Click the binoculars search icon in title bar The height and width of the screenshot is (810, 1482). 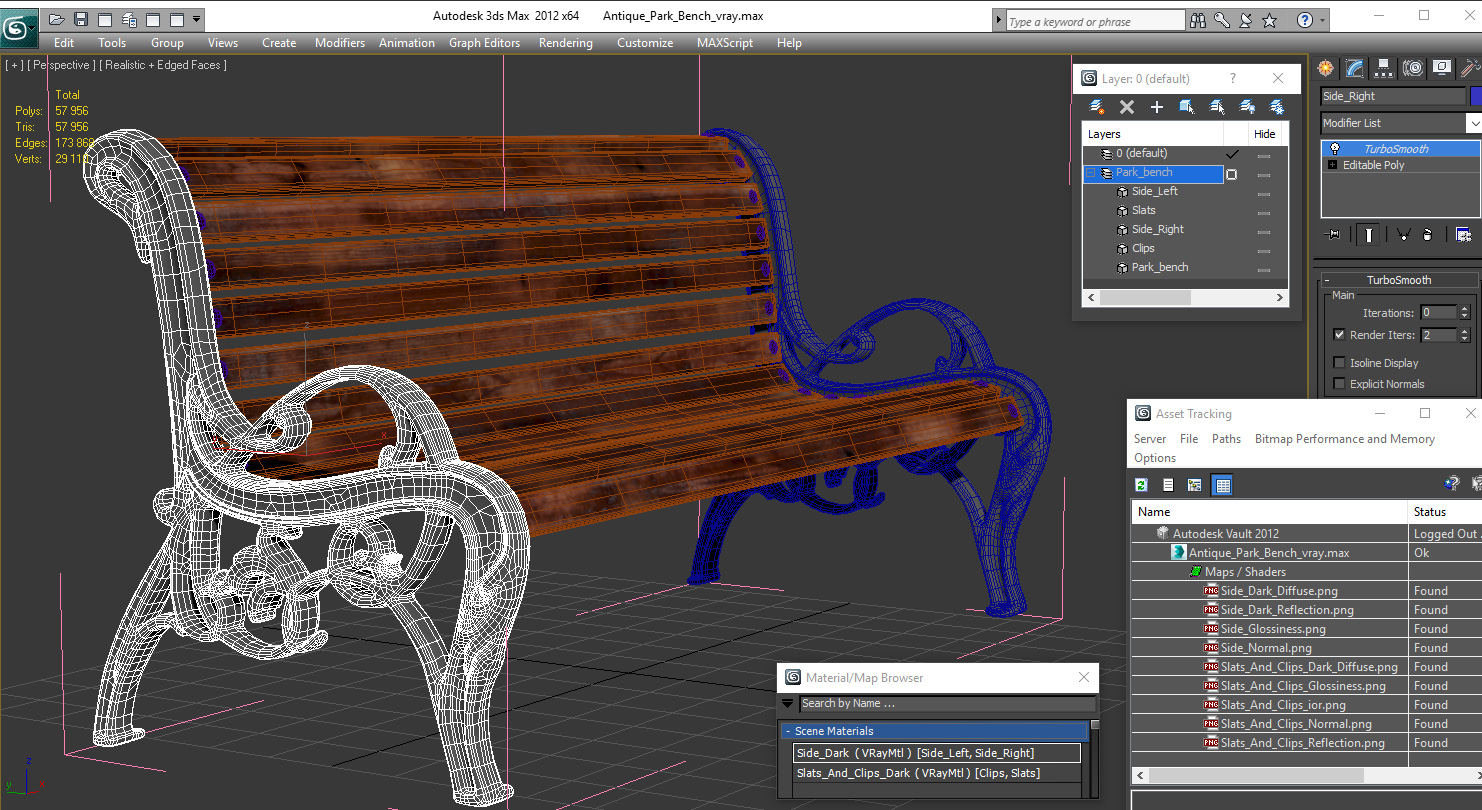coord(1198,20)
